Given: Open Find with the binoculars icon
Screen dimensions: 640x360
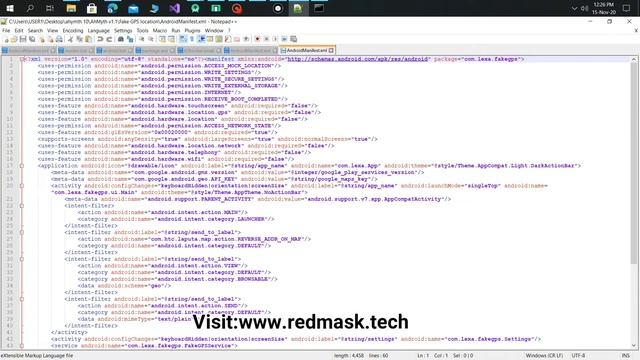Looking at the screenshot, I should 121,39.
